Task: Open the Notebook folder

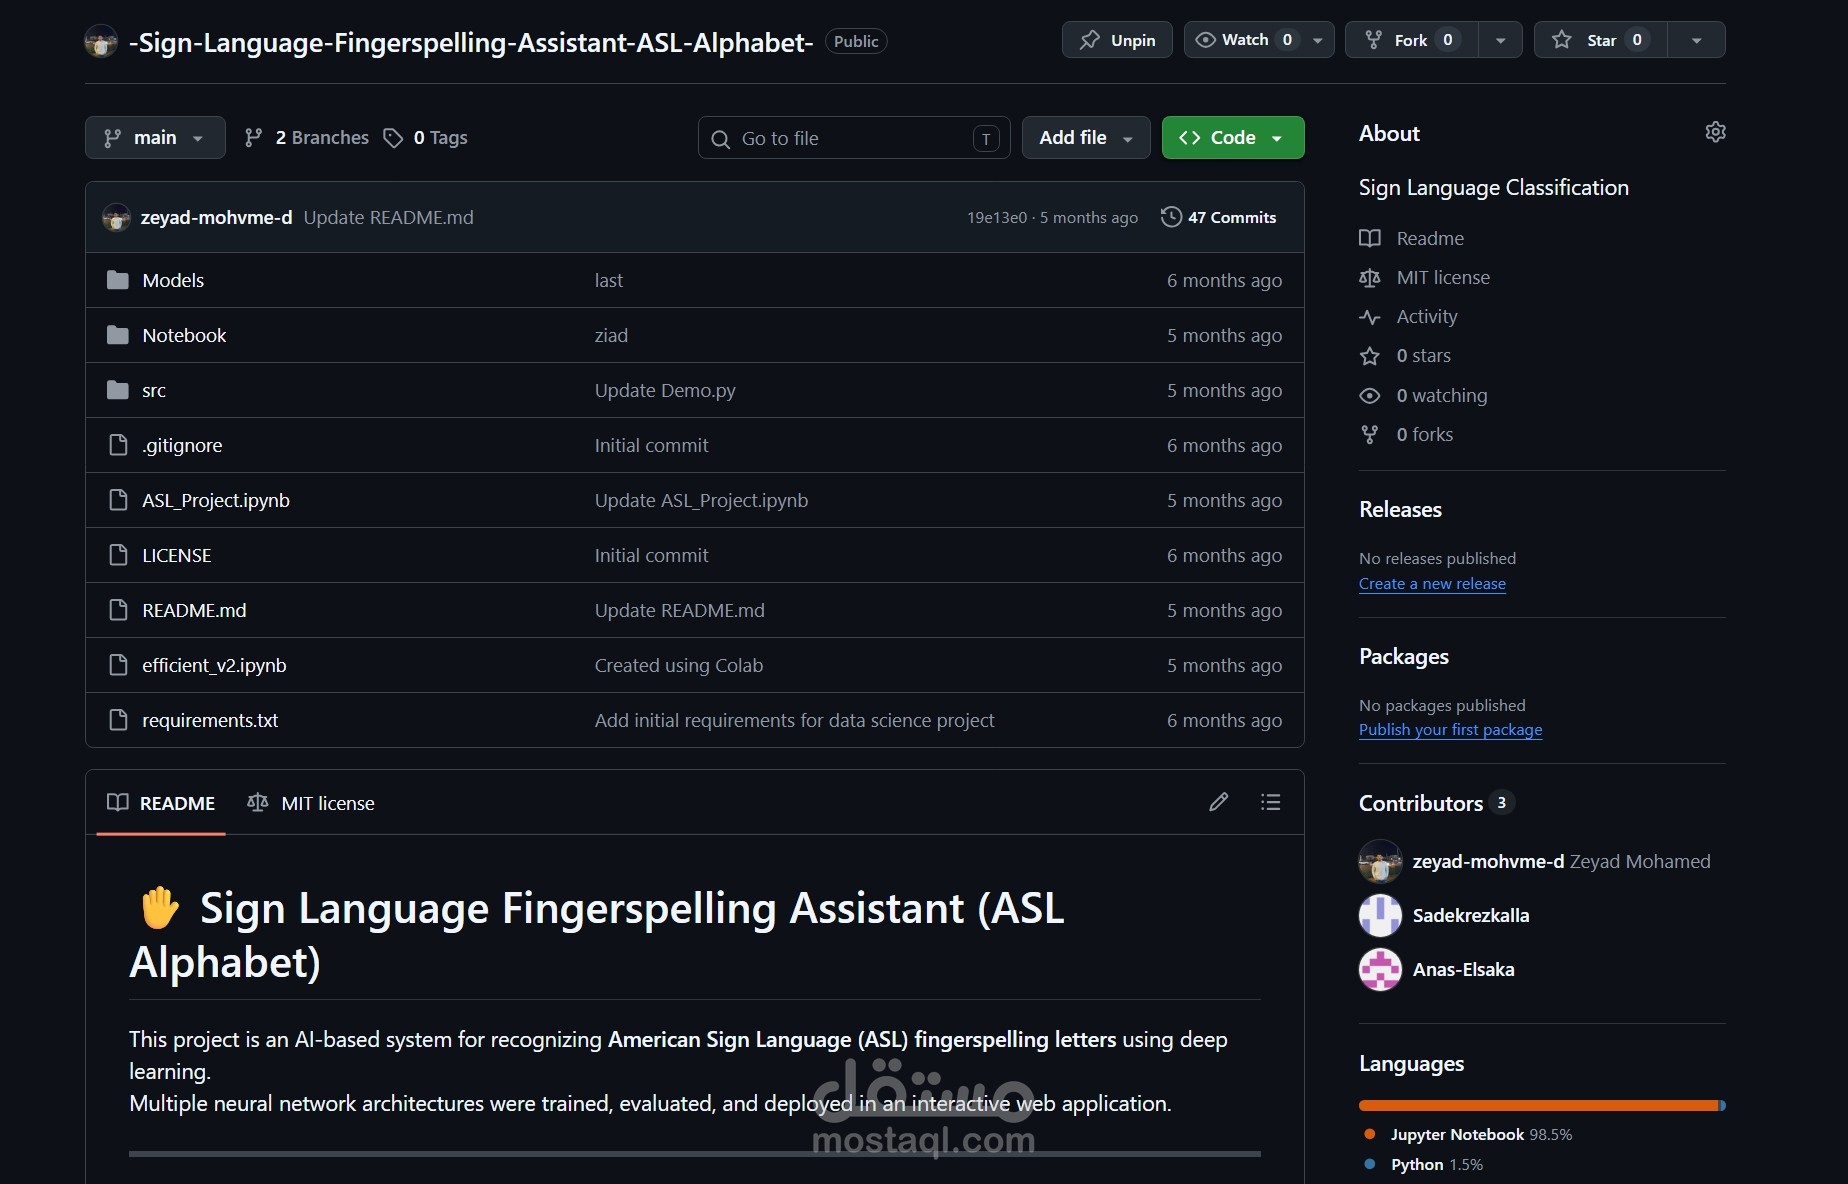Action: (x=184, y=335)
